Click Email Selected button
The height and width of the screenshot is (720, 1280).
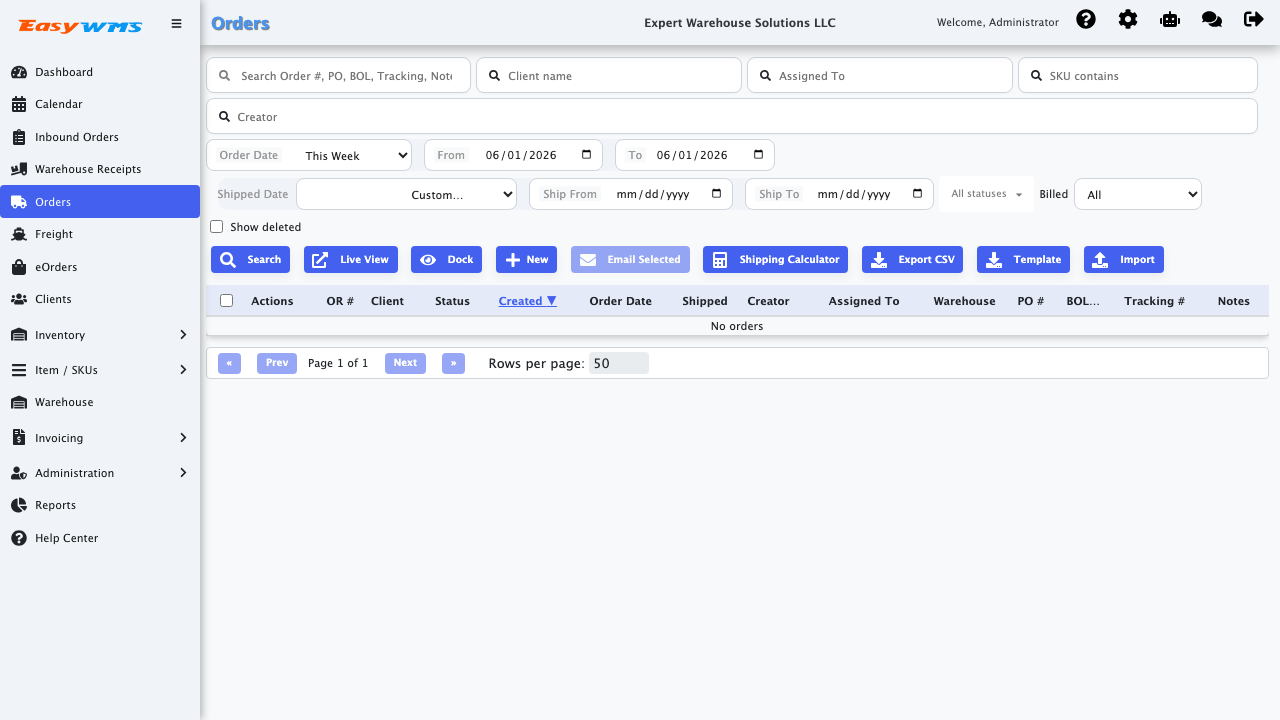[630, 260]
